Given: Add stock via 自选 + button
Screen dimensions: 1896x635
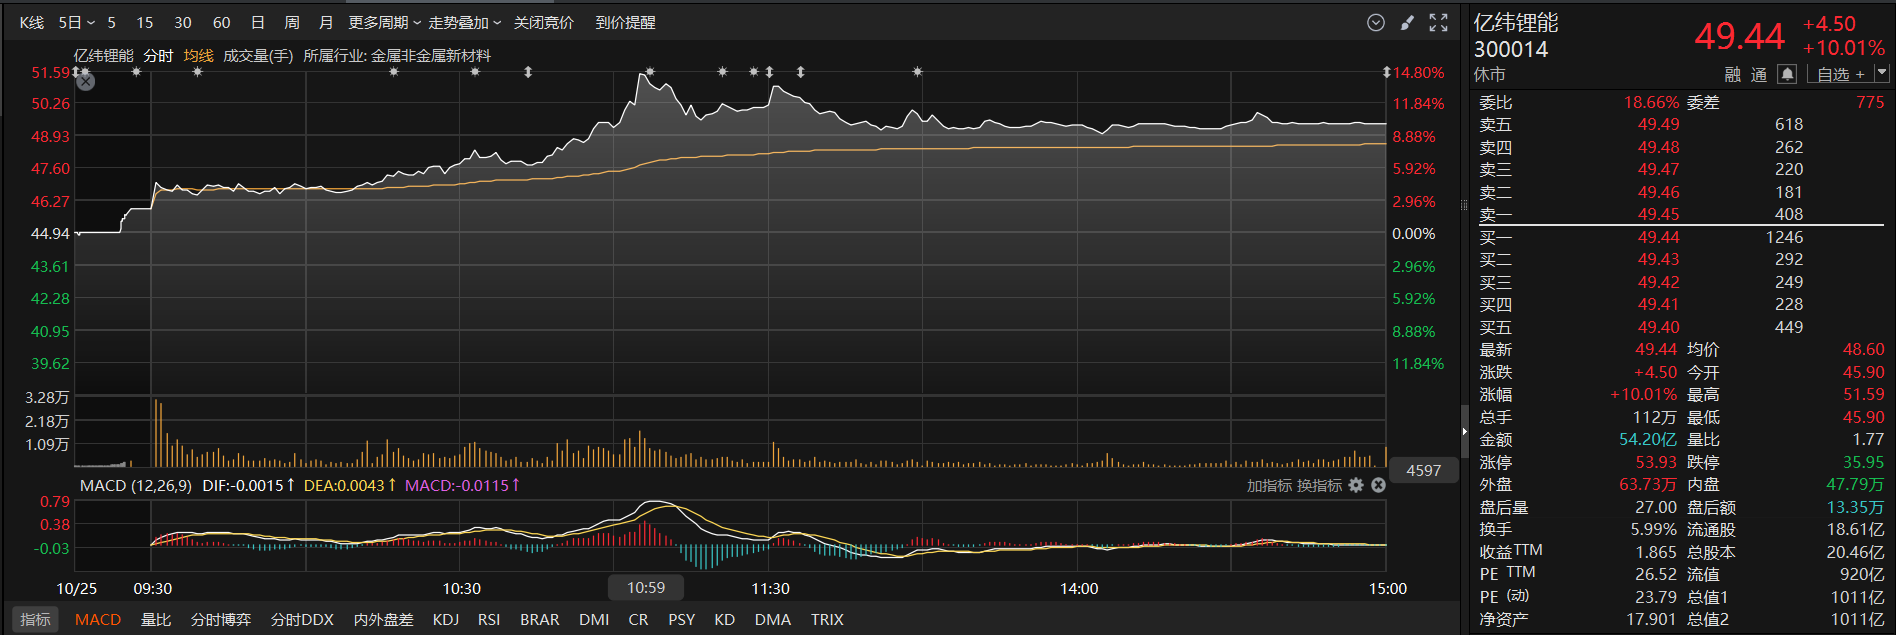Looking at the screenshot, I should (1840, 75).
